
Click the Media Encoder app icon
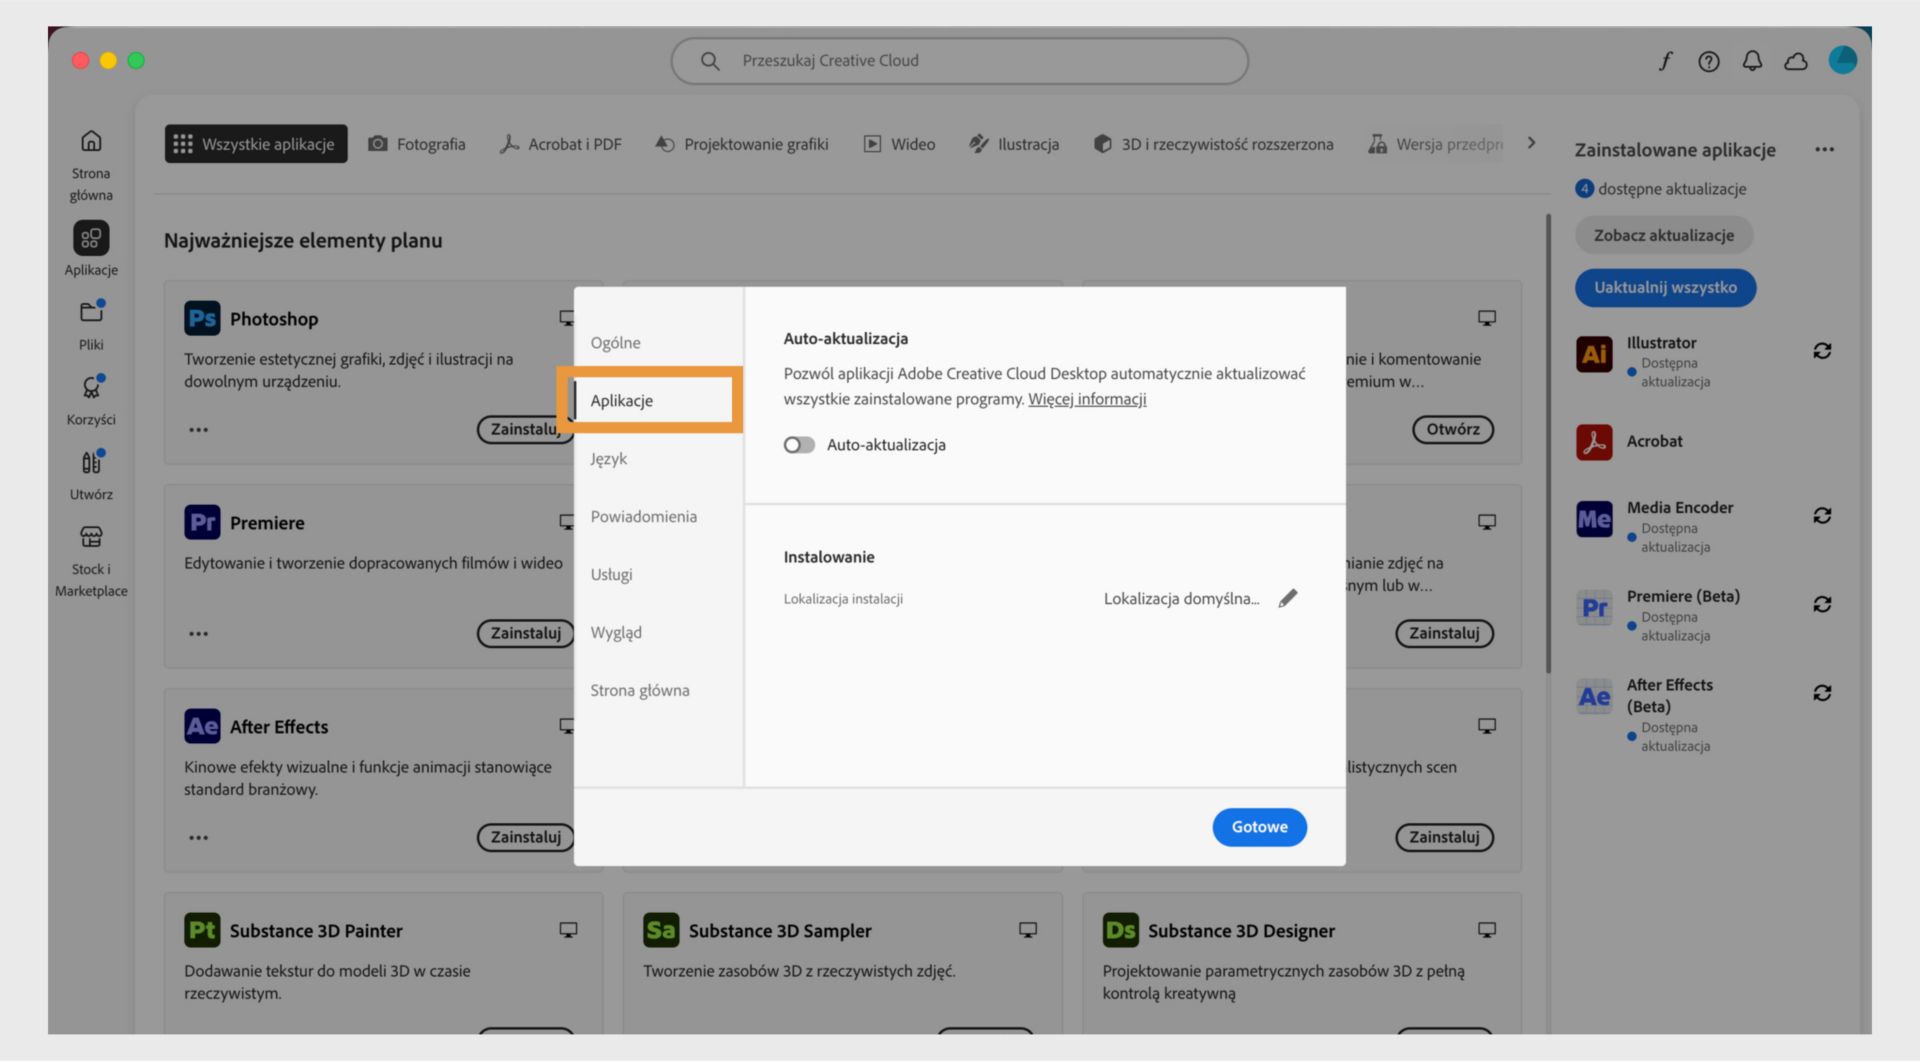tap(1594, 519)
